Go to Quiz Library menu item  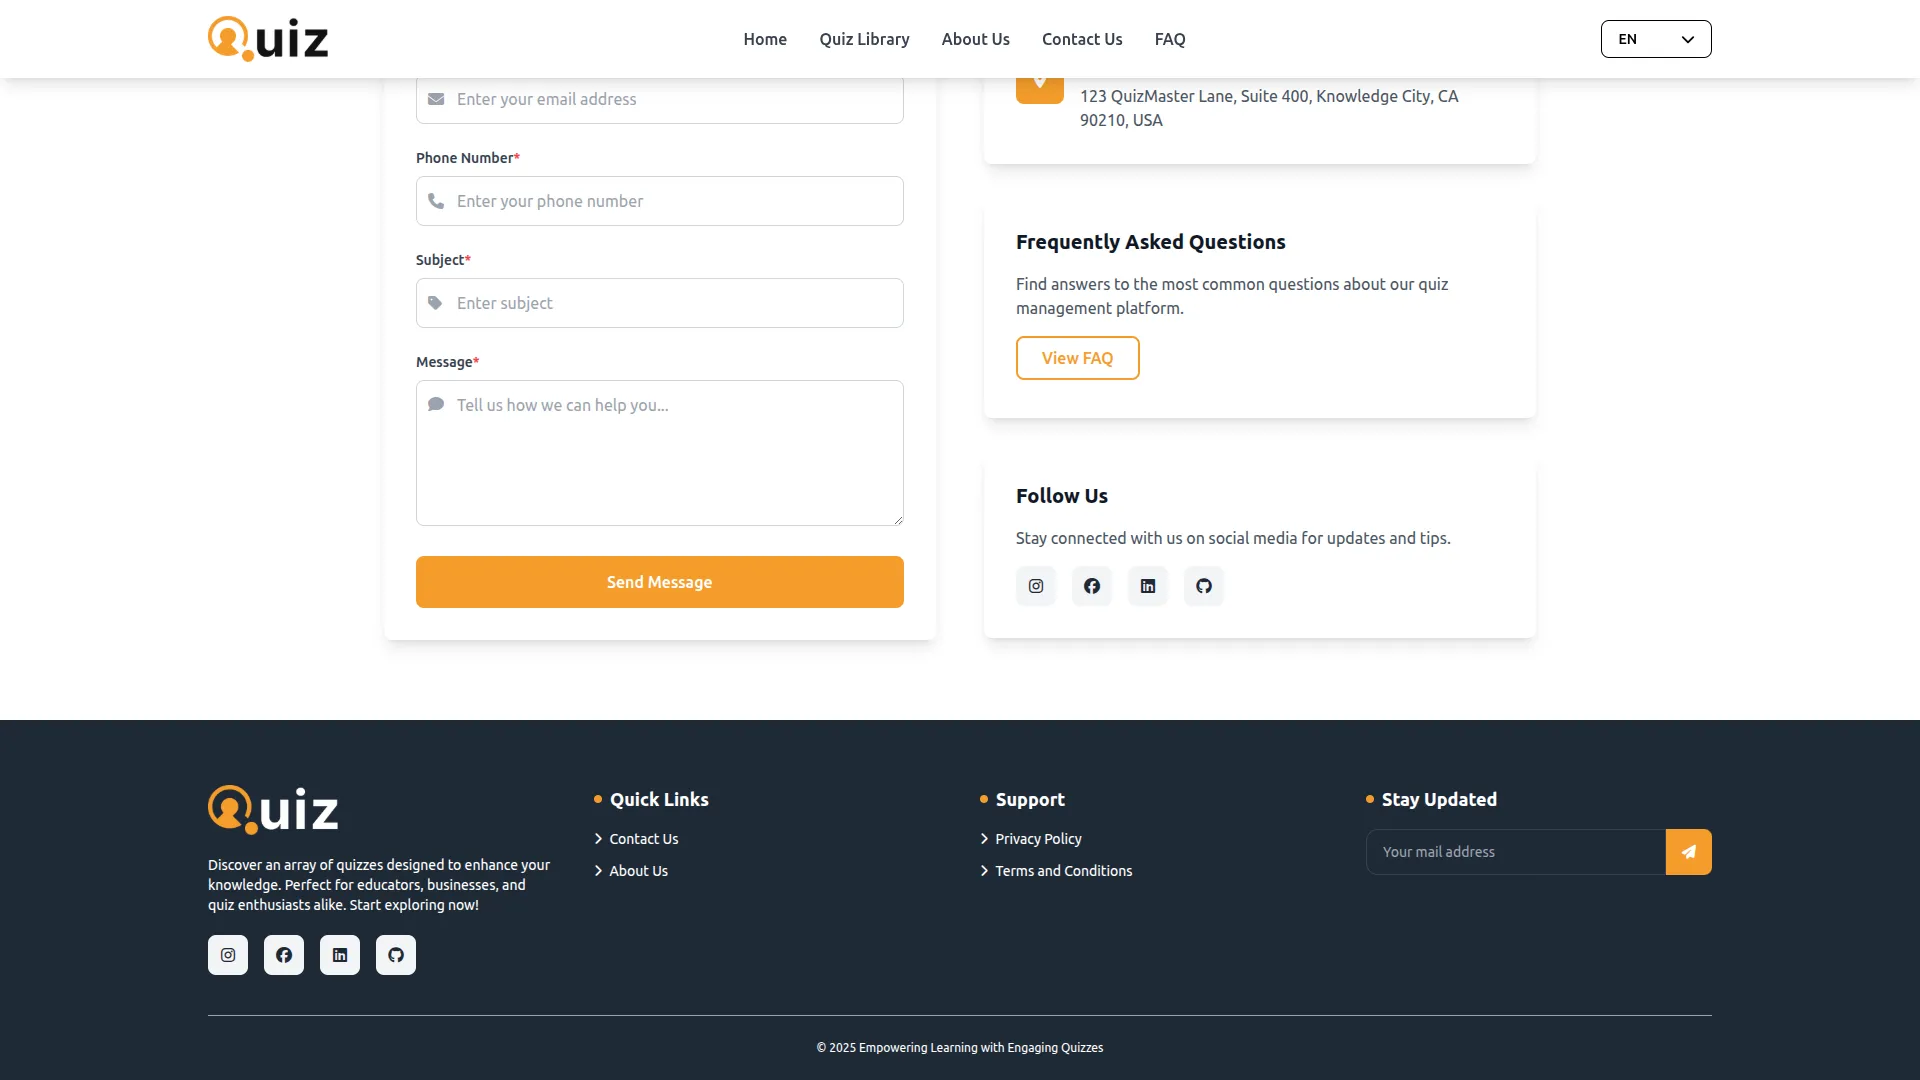864,39
